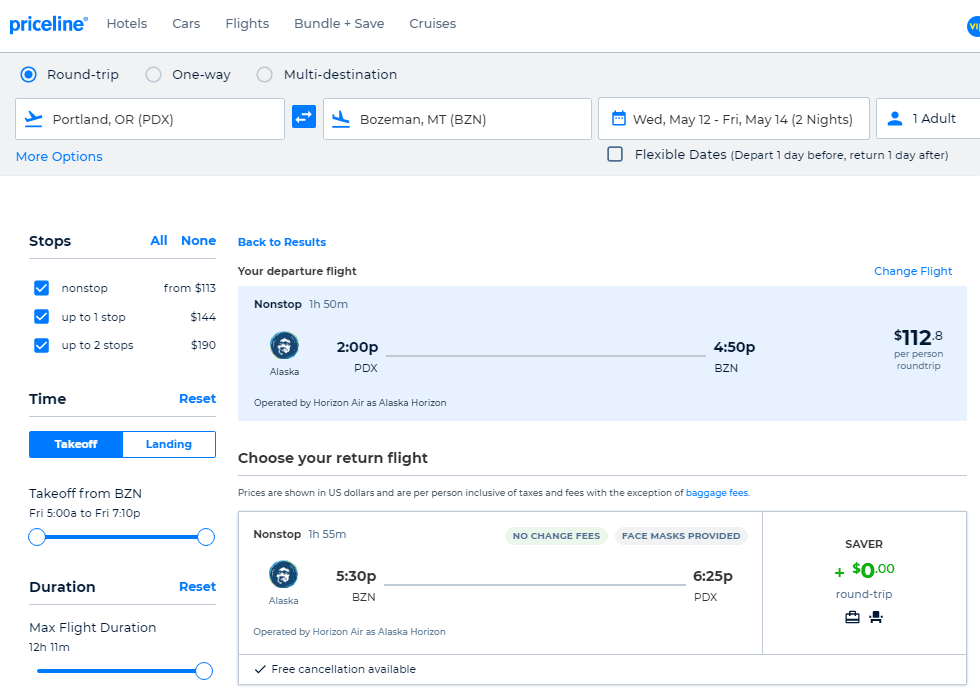Image resolution: width=980 pixels, height=692 pixels.
Task: Open the Flights tab
Action: tap(247, 24)
